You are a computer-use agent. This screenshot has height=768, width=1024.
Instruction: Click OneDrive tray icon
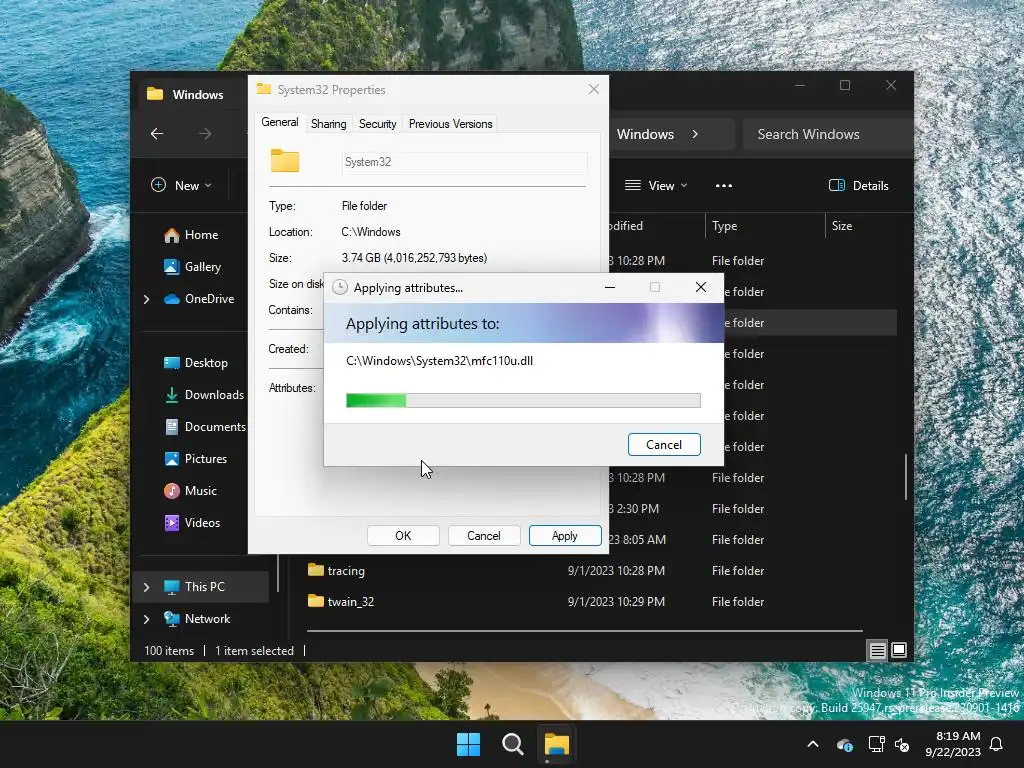point(844,744)
